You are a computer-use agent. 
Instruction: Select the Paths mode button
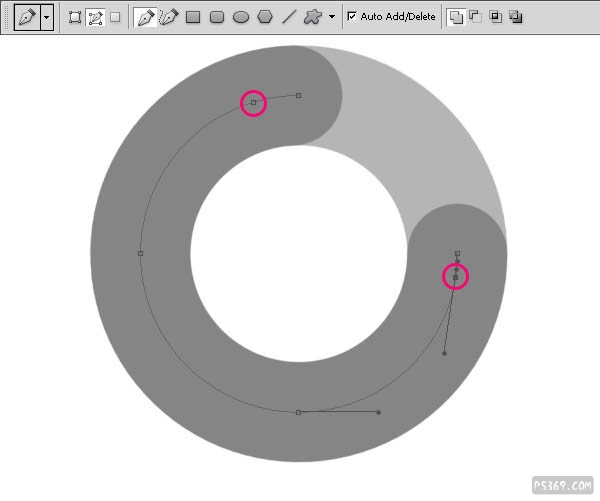click(95, 17)
